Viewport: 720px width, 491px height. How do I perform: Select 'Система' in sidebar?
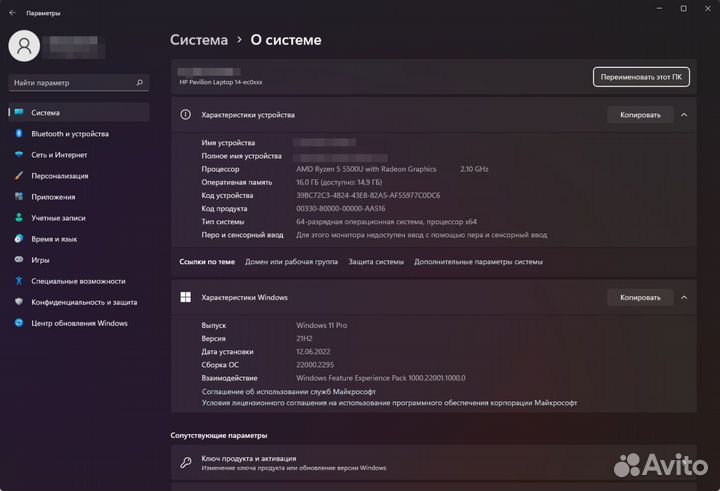[79, 113]
